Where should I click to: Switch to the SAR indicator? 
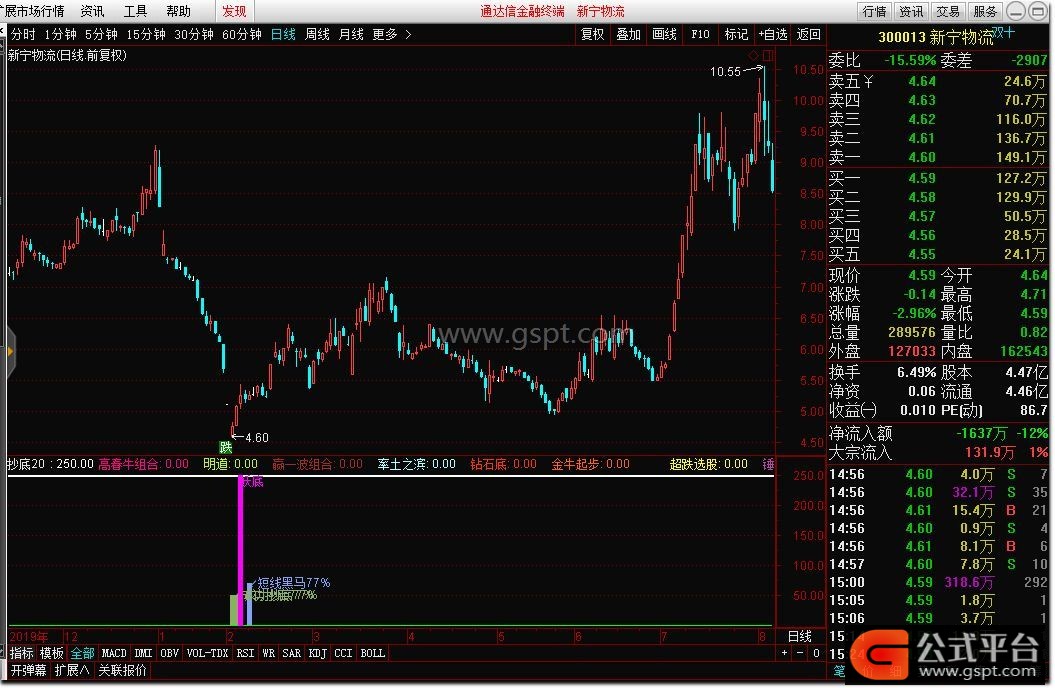pyautogui.click(x=291, y=653)
